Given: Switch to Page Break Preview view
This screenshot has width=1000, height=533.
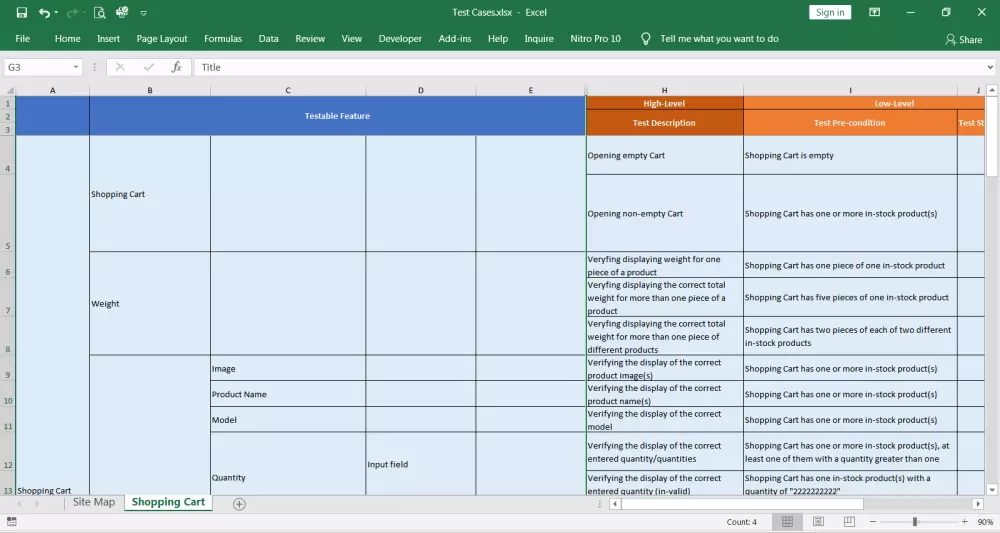Looking at the screenshot, I should 848,522.
